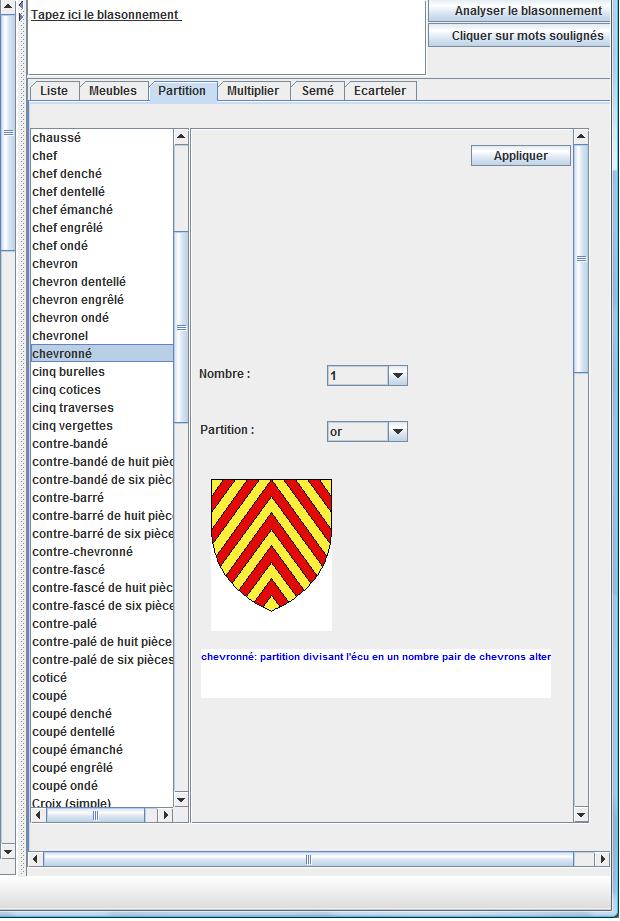Click the left arrow of list horizontal scrollbar
Image resolution: width=620 pixels, height=921 pixels.
(x=39, y=815)
